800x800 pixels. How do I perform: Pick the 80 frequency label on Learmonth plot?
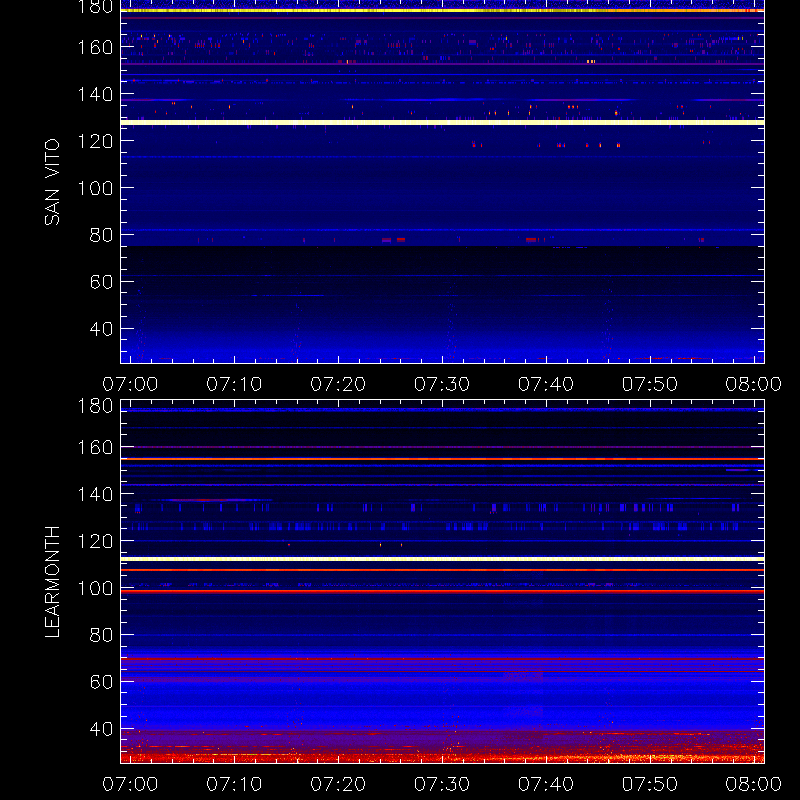click(x=102, y=635)
